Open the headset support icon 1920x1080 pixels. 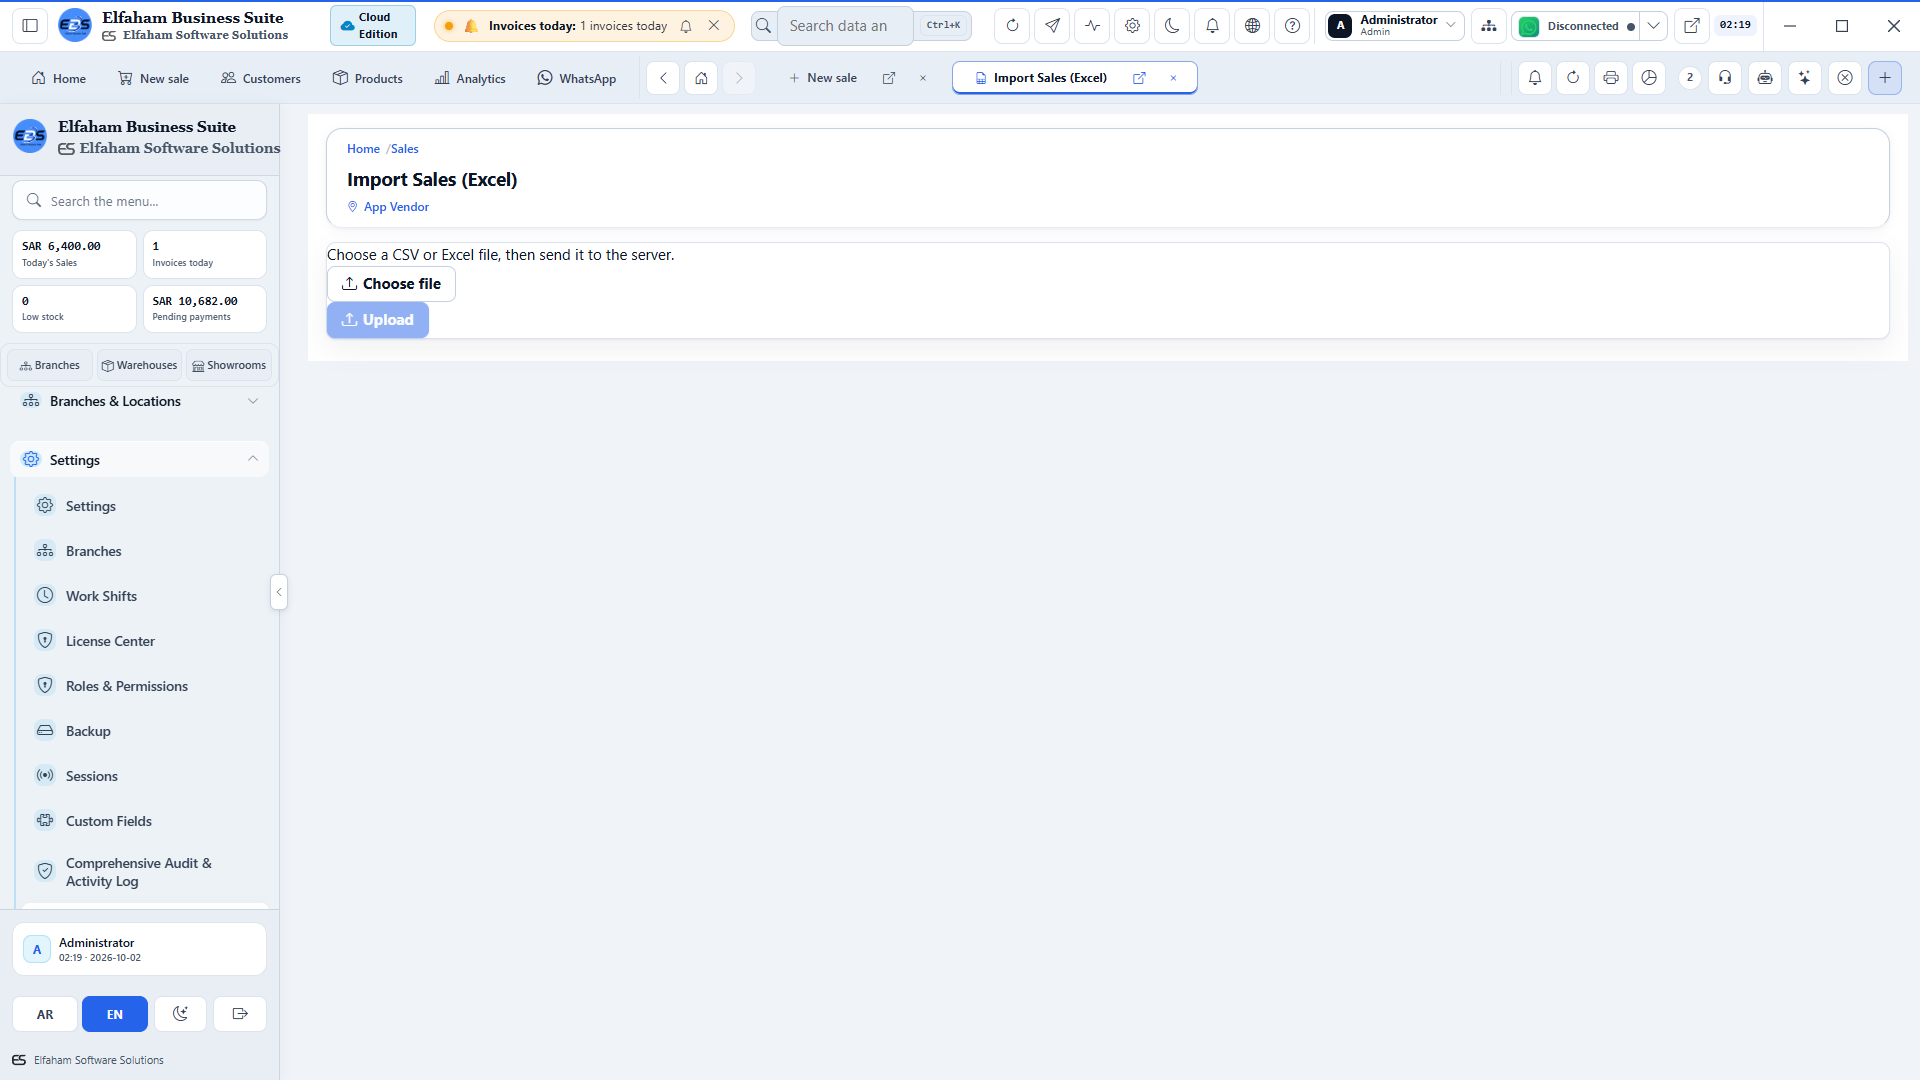coord(1725,78)
